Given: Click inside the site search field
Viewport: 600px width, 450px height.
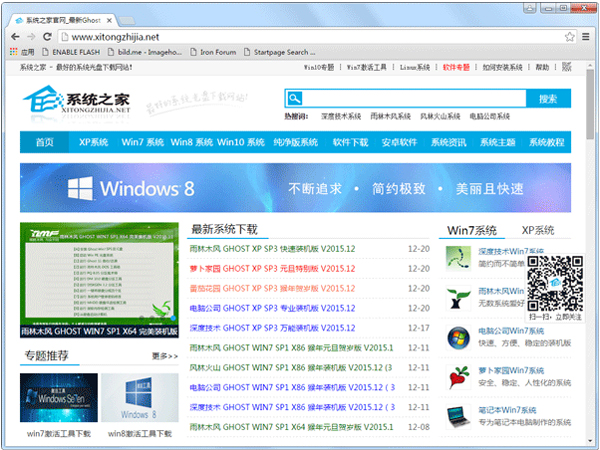Looking at the screenshot, I should coord(414,98).
